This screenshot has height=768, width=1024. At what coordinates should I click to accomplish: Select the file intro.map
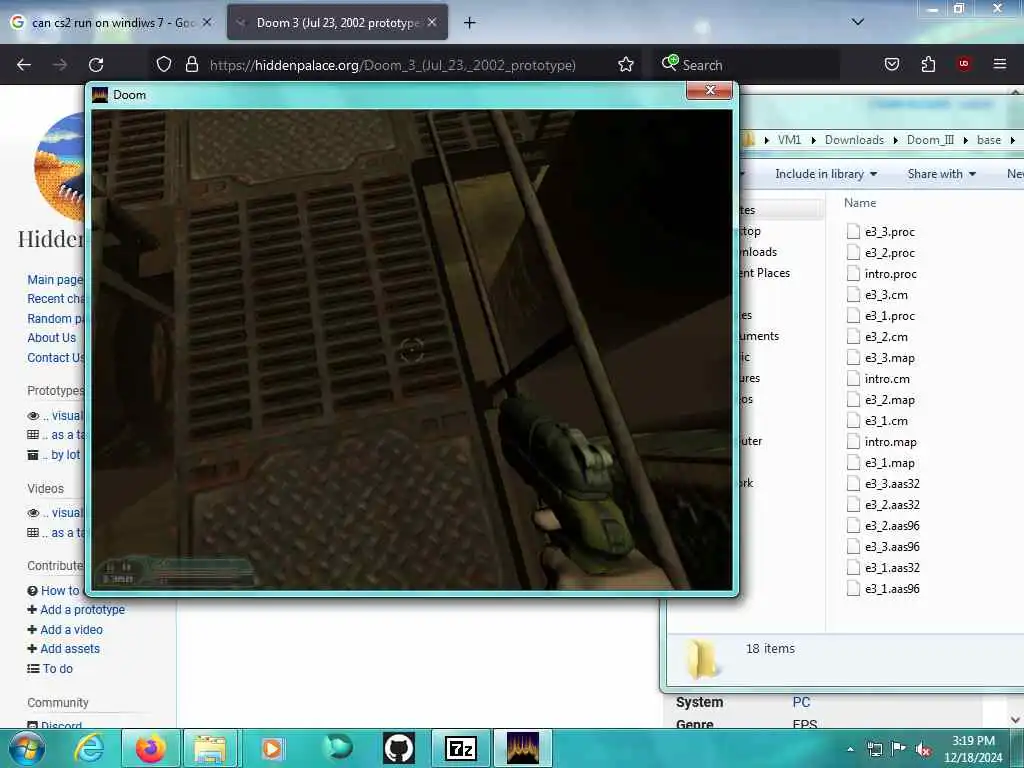point(882,442)
